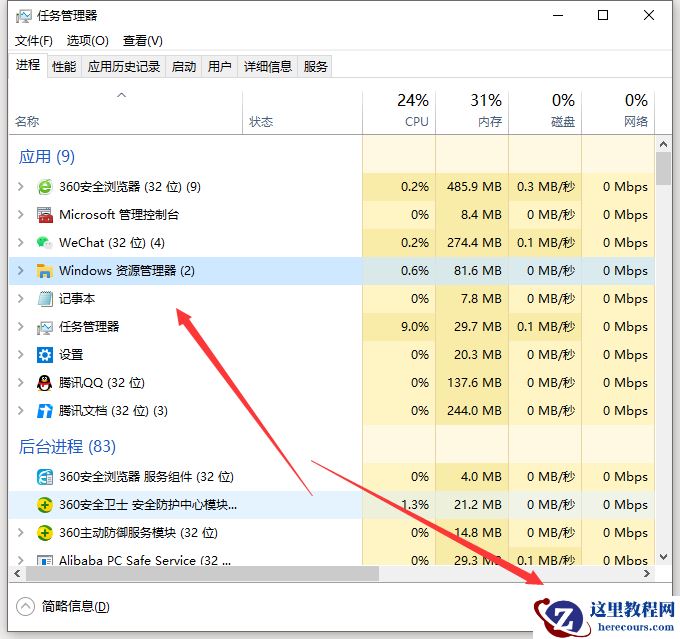Open the 文件(F) menu
Screen dimensions: 680x639
34,41
